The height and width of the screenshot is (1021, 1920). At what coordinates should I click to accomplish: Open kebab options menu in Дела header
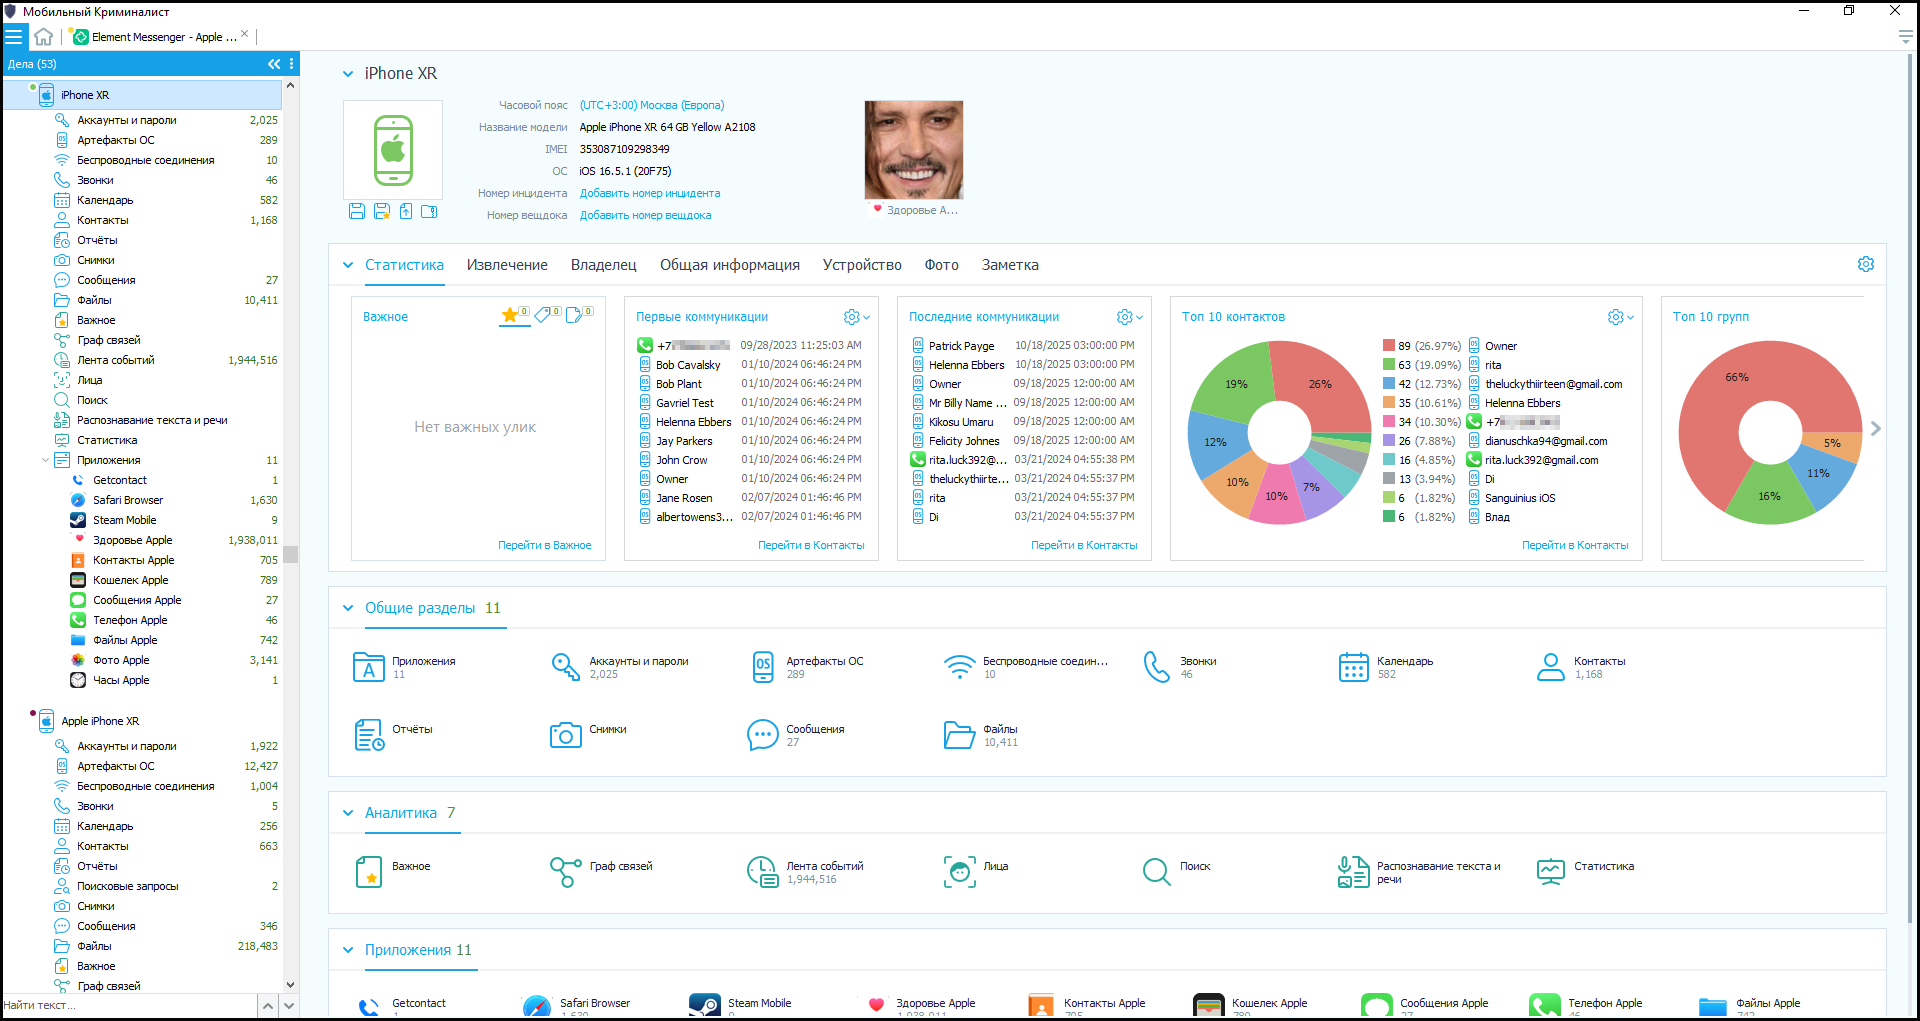(x=292, y=64)
